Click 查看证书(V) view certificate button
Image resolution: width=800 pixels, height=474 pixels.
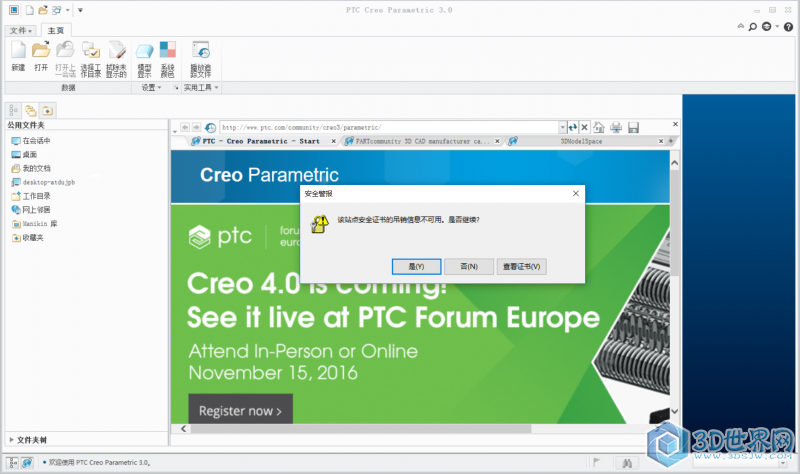pos(521,266)
